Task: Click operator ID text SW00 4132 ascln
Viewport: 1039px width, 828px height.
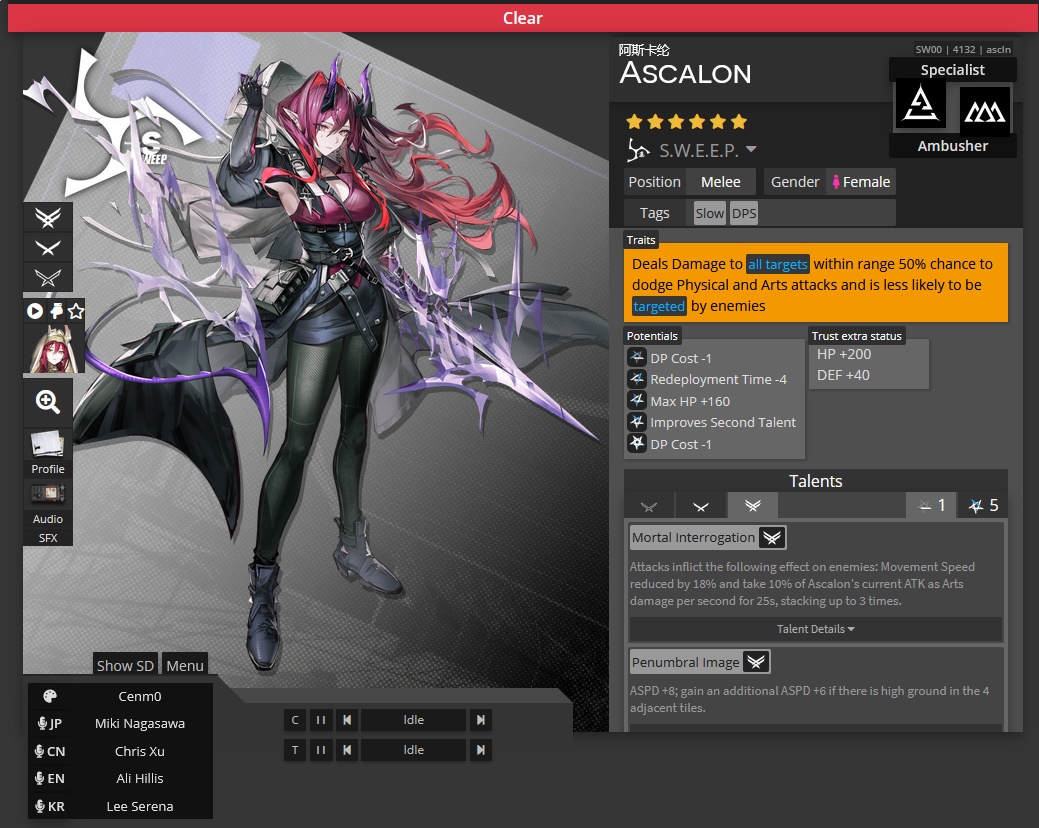Action: click(963, 50)
